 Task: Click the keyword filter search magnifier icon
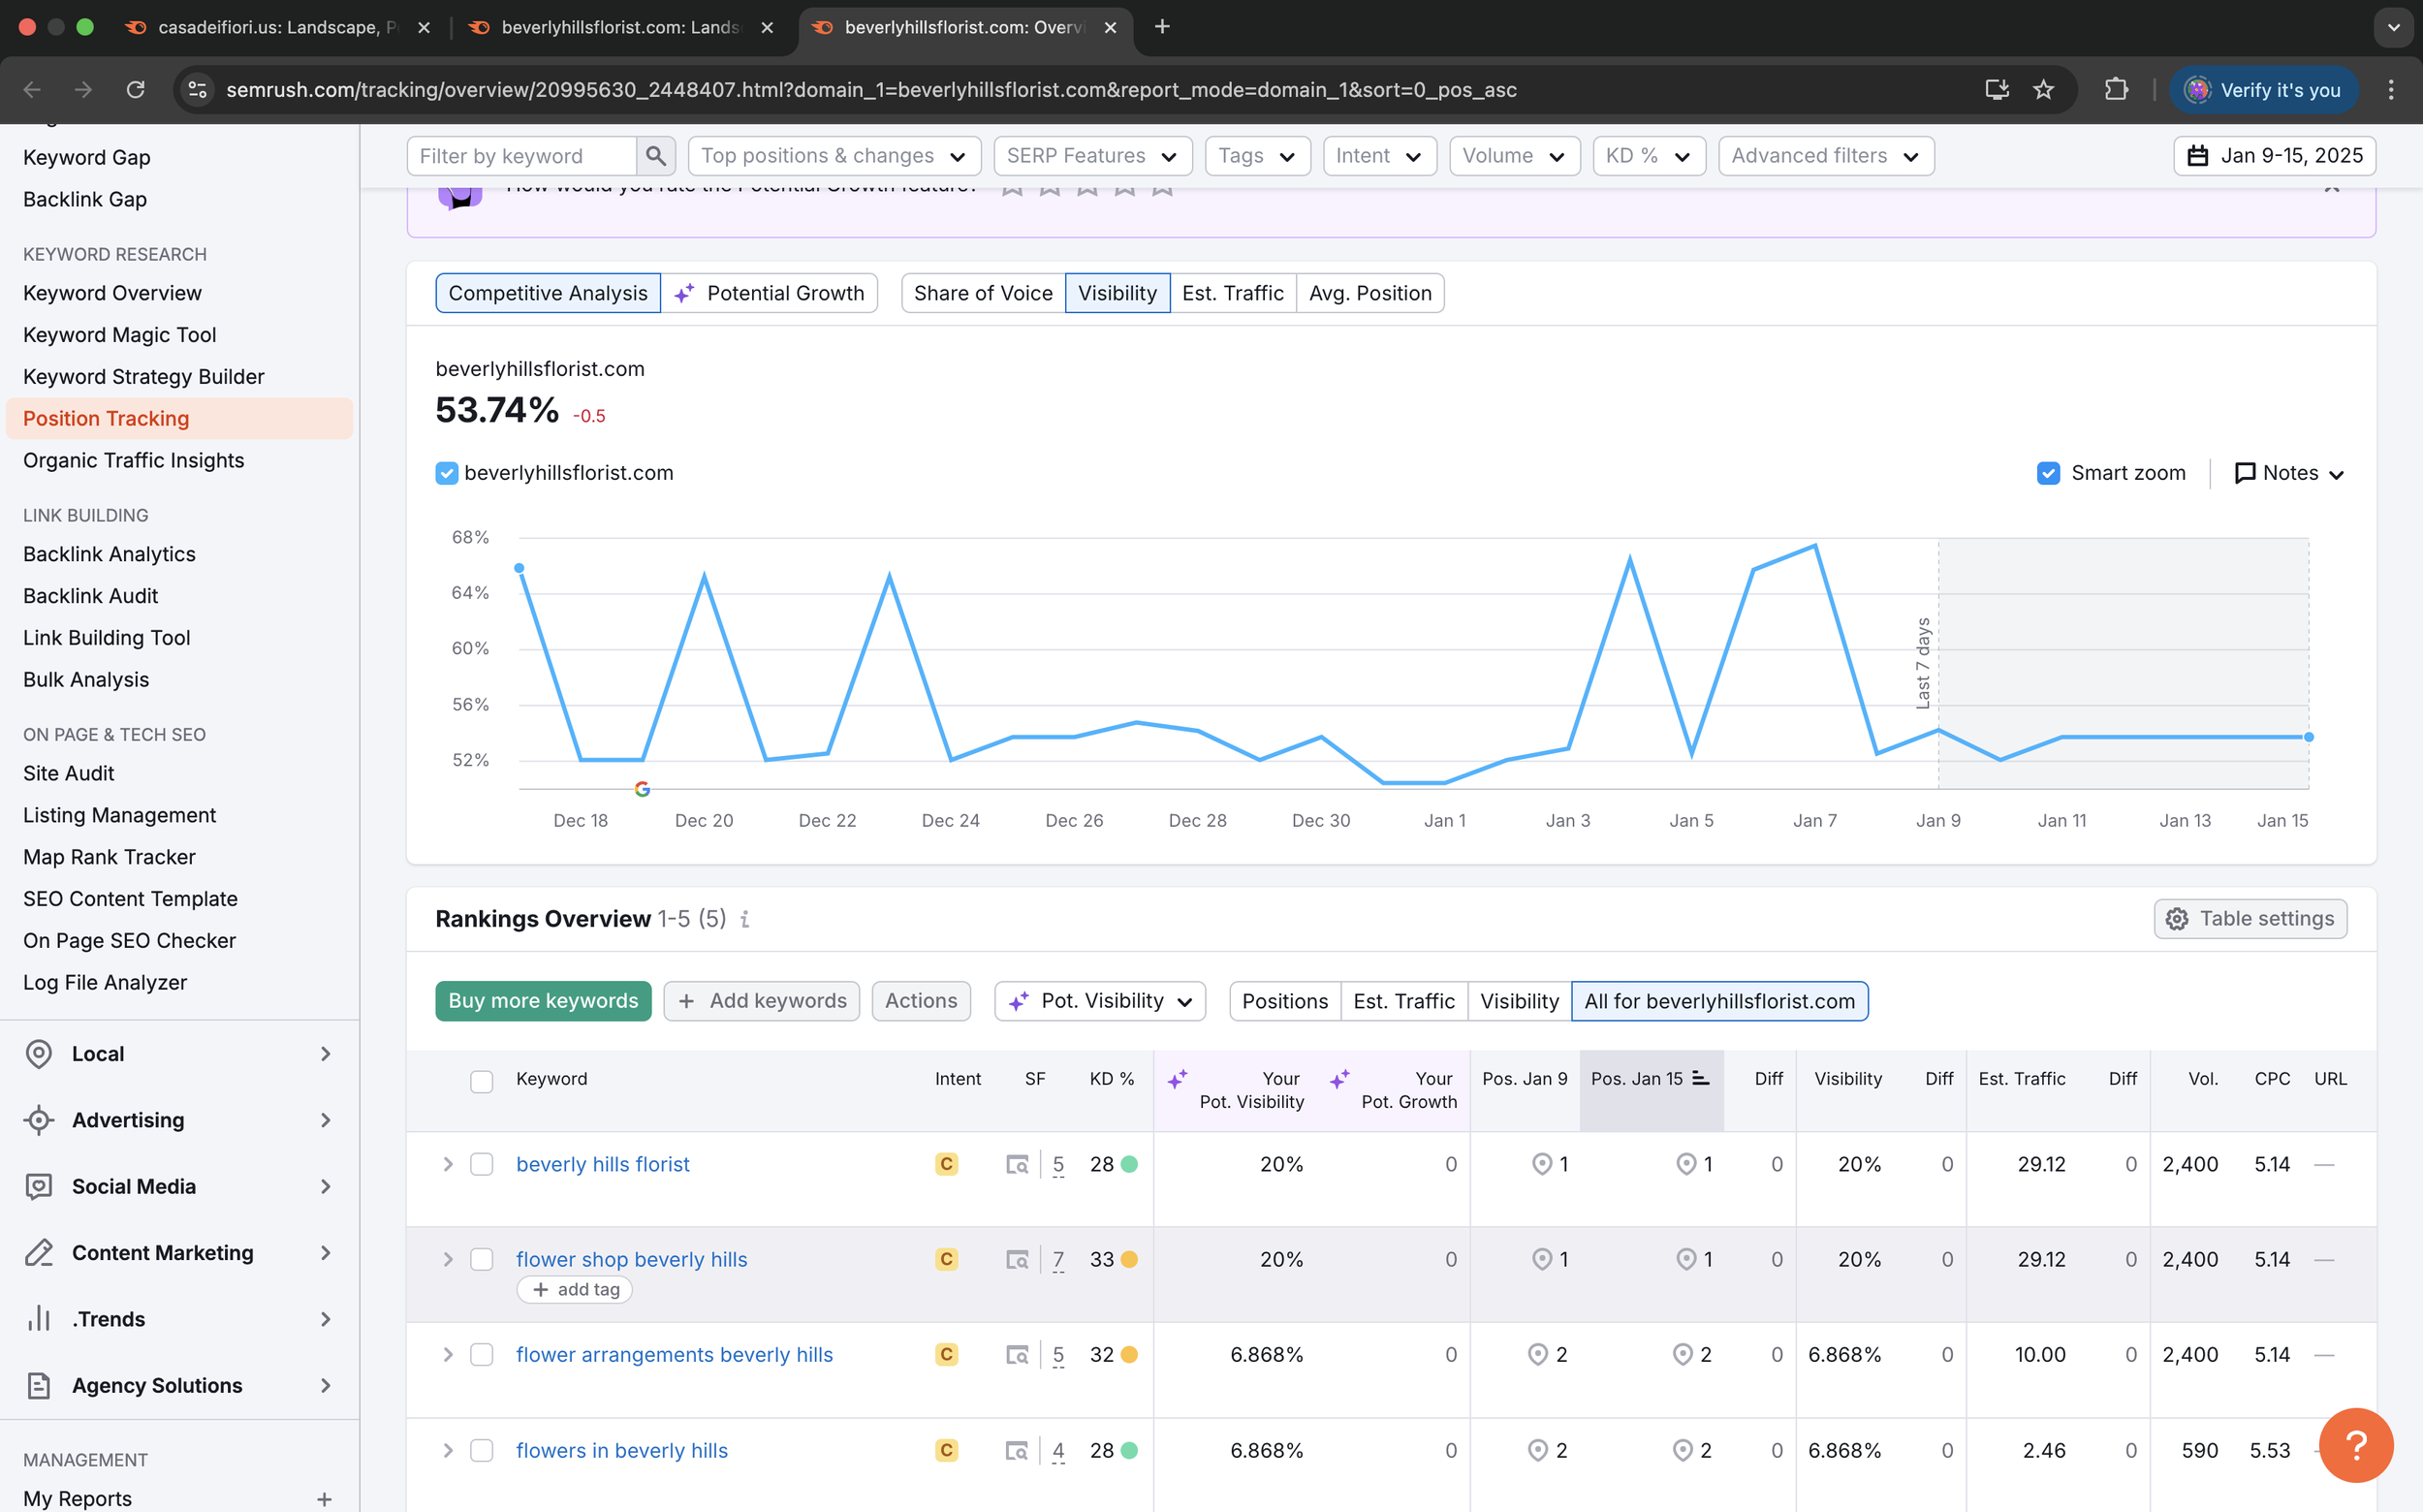point(655,156)
